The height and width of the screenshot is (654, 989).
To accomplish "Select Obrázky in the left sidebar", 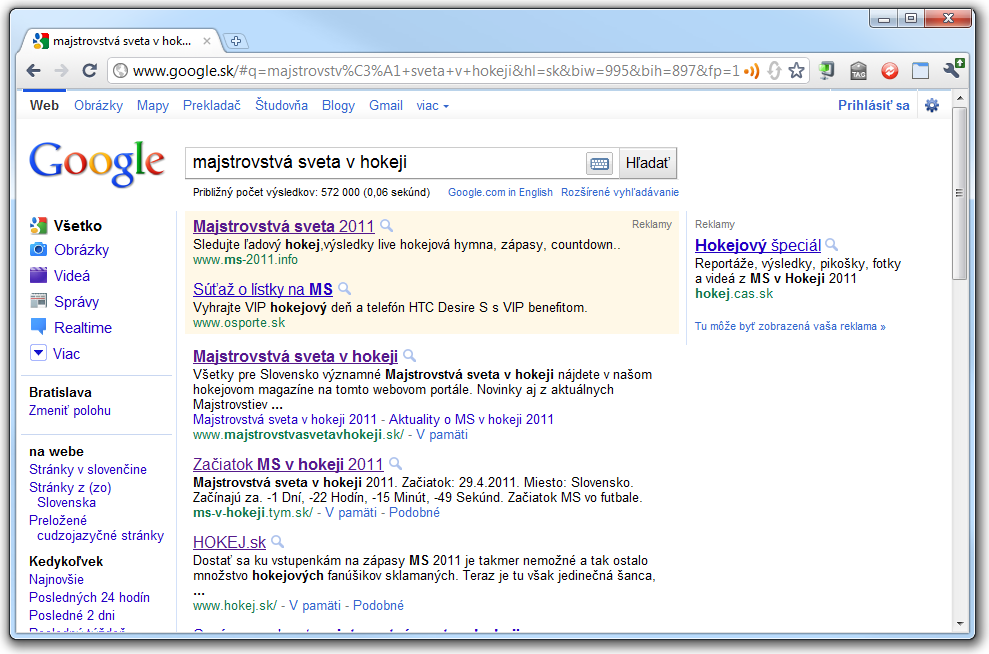I will tap(81, 250).
